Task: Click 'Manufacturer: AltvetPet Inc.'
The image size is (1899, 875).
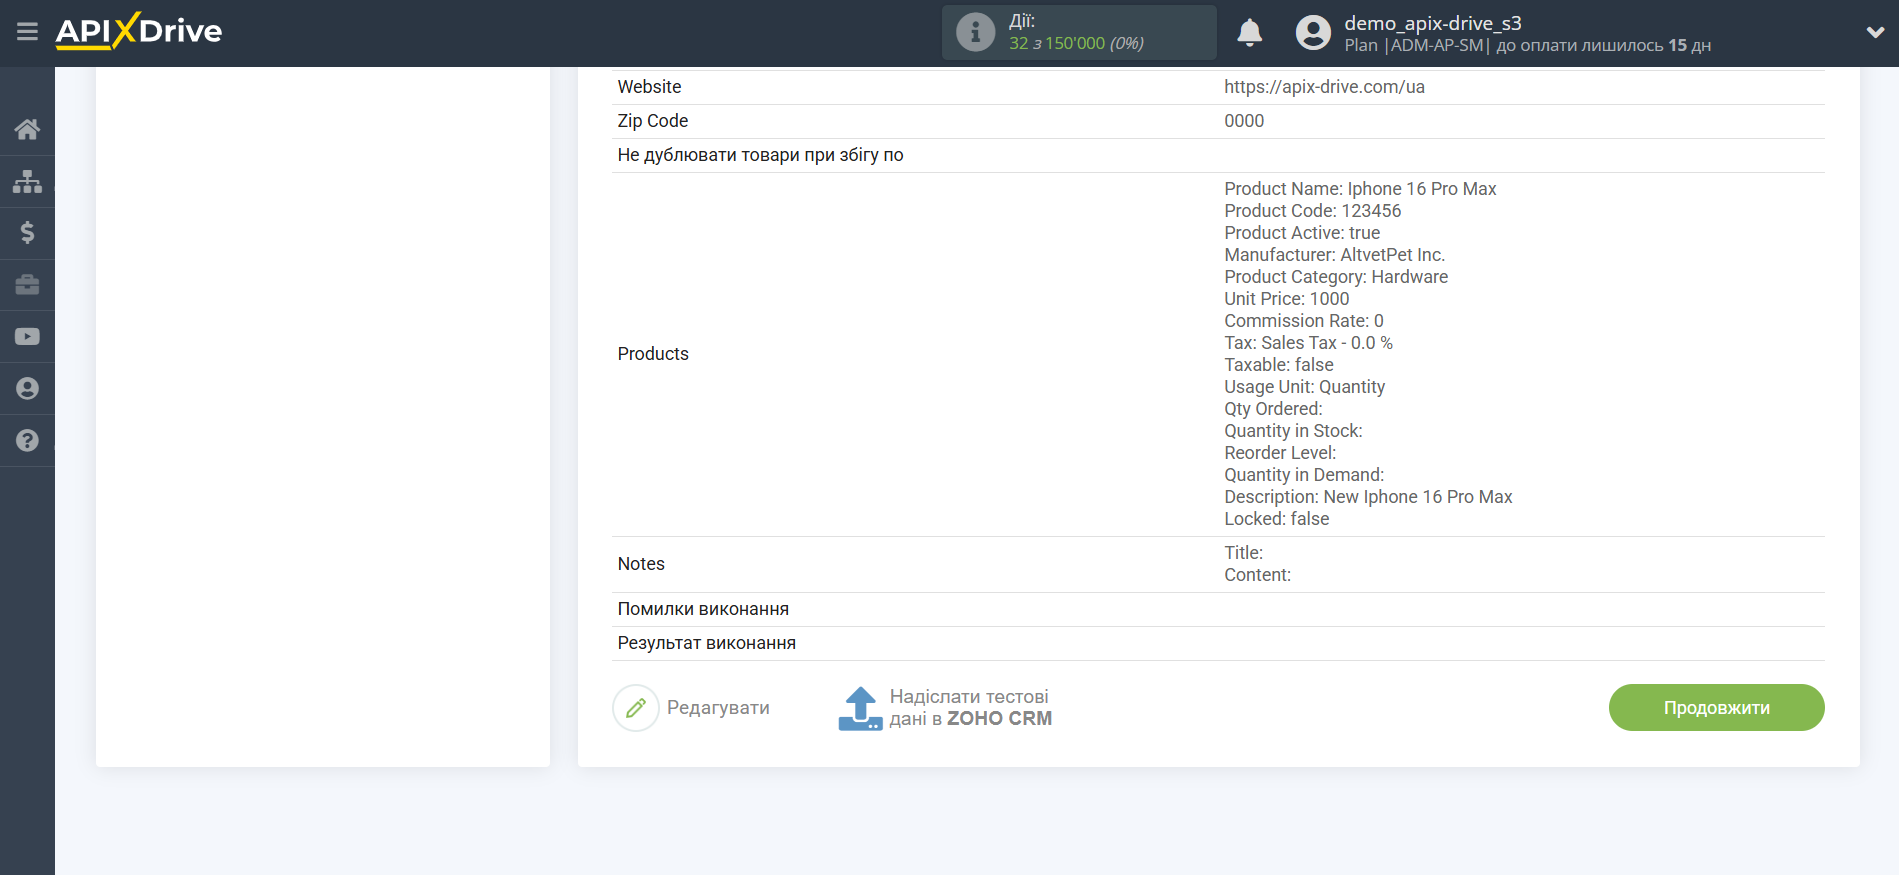Action: (x=1334, y=255)
